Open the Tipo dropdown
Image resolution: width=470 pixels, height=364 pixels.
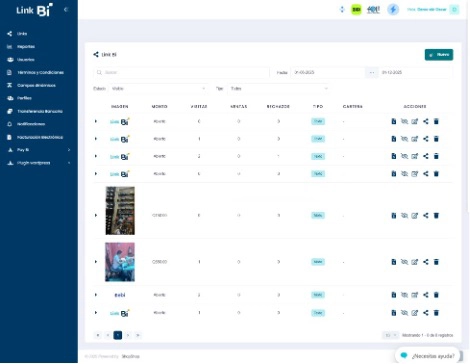pos(279,89)
